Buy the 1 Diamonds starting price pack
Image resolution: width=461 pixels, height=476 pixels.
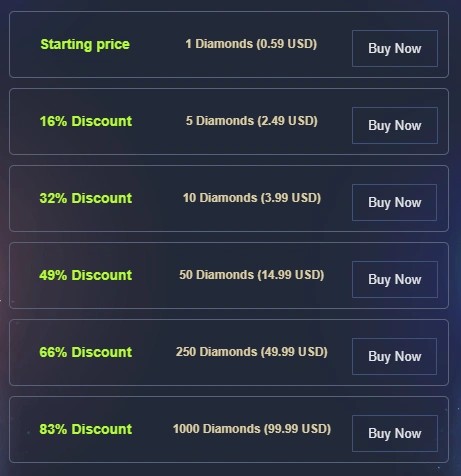(395, 49)
